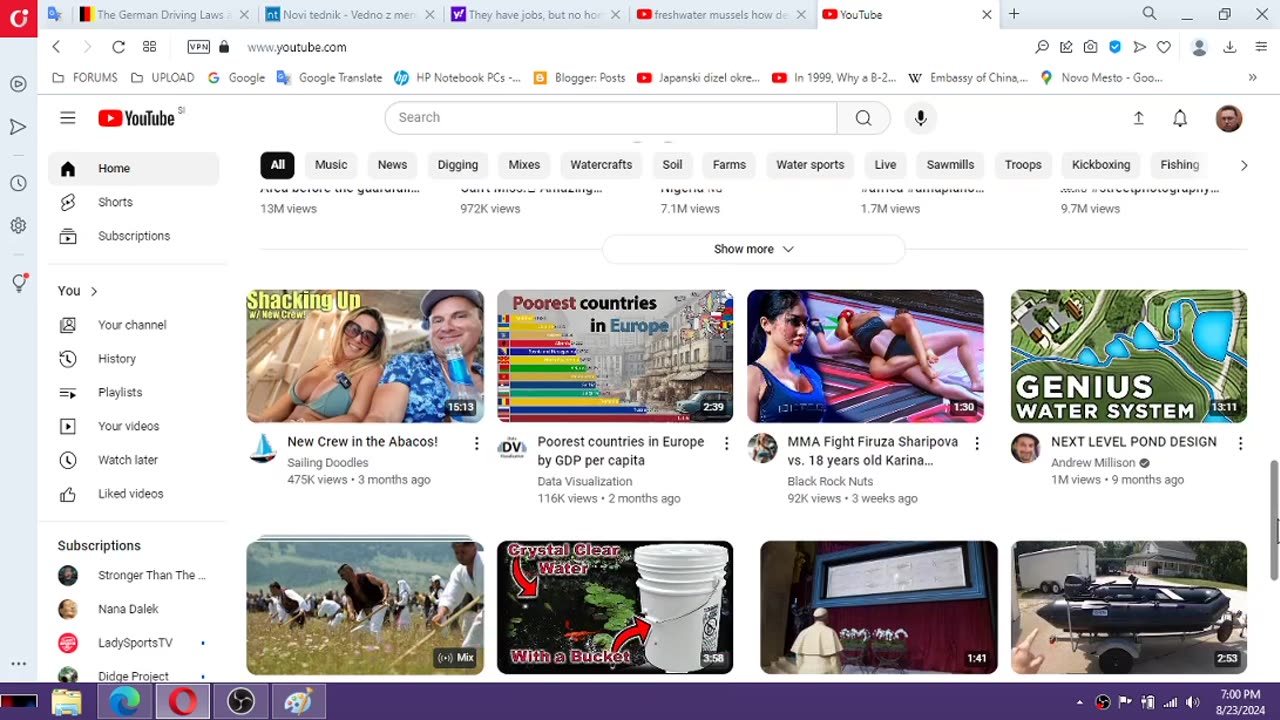1280x720 pixels.
Task: Open File Explorer from taskbar
Action: (x=67, y=701)
